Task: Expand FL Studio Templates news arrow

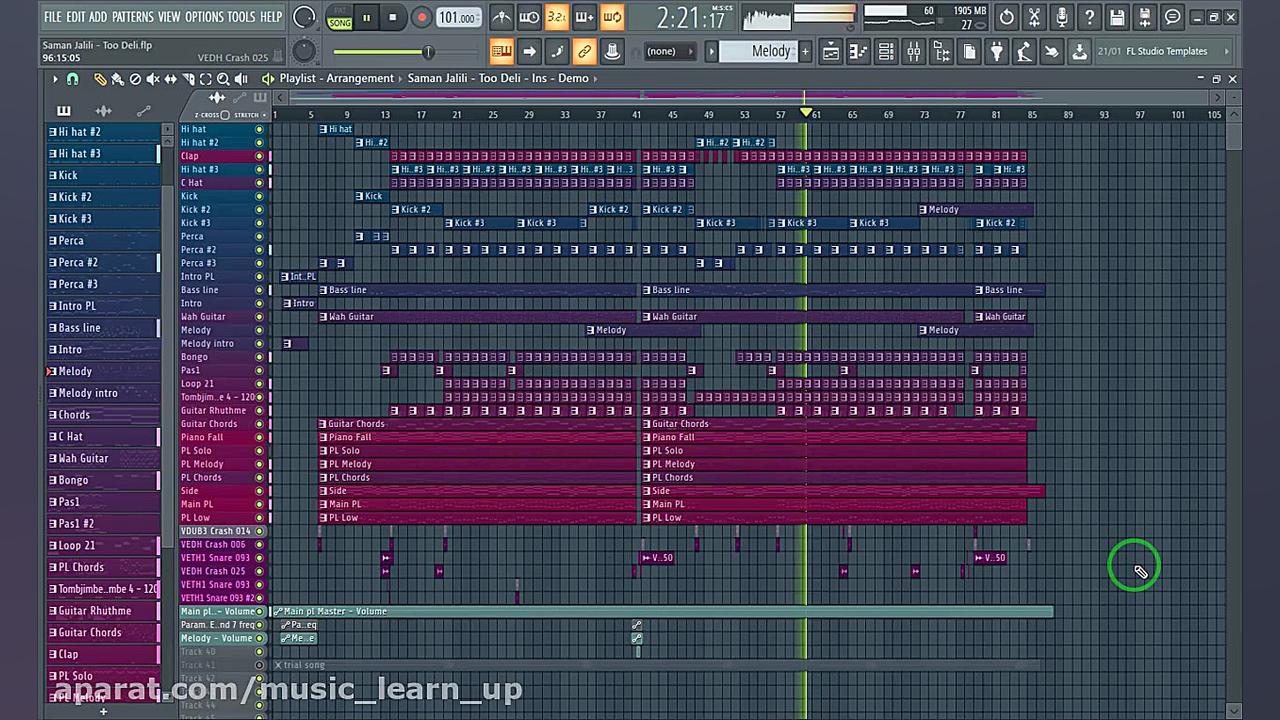Action: click(1227, 51)
